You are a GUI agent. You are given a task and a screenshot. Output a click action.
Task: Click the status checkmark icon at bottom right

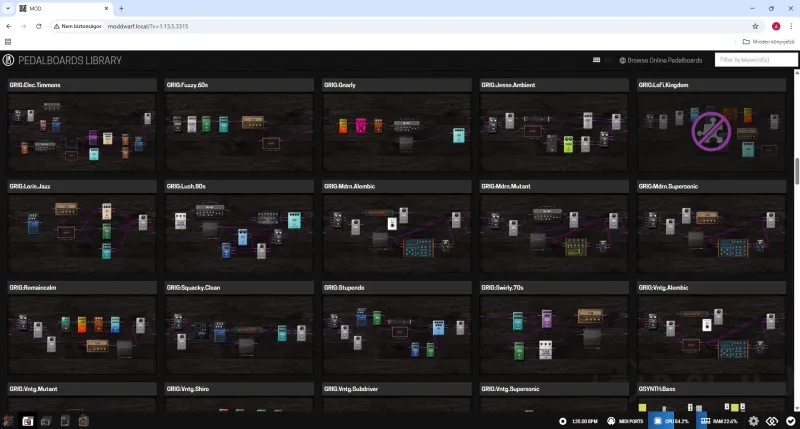(790, 421)
